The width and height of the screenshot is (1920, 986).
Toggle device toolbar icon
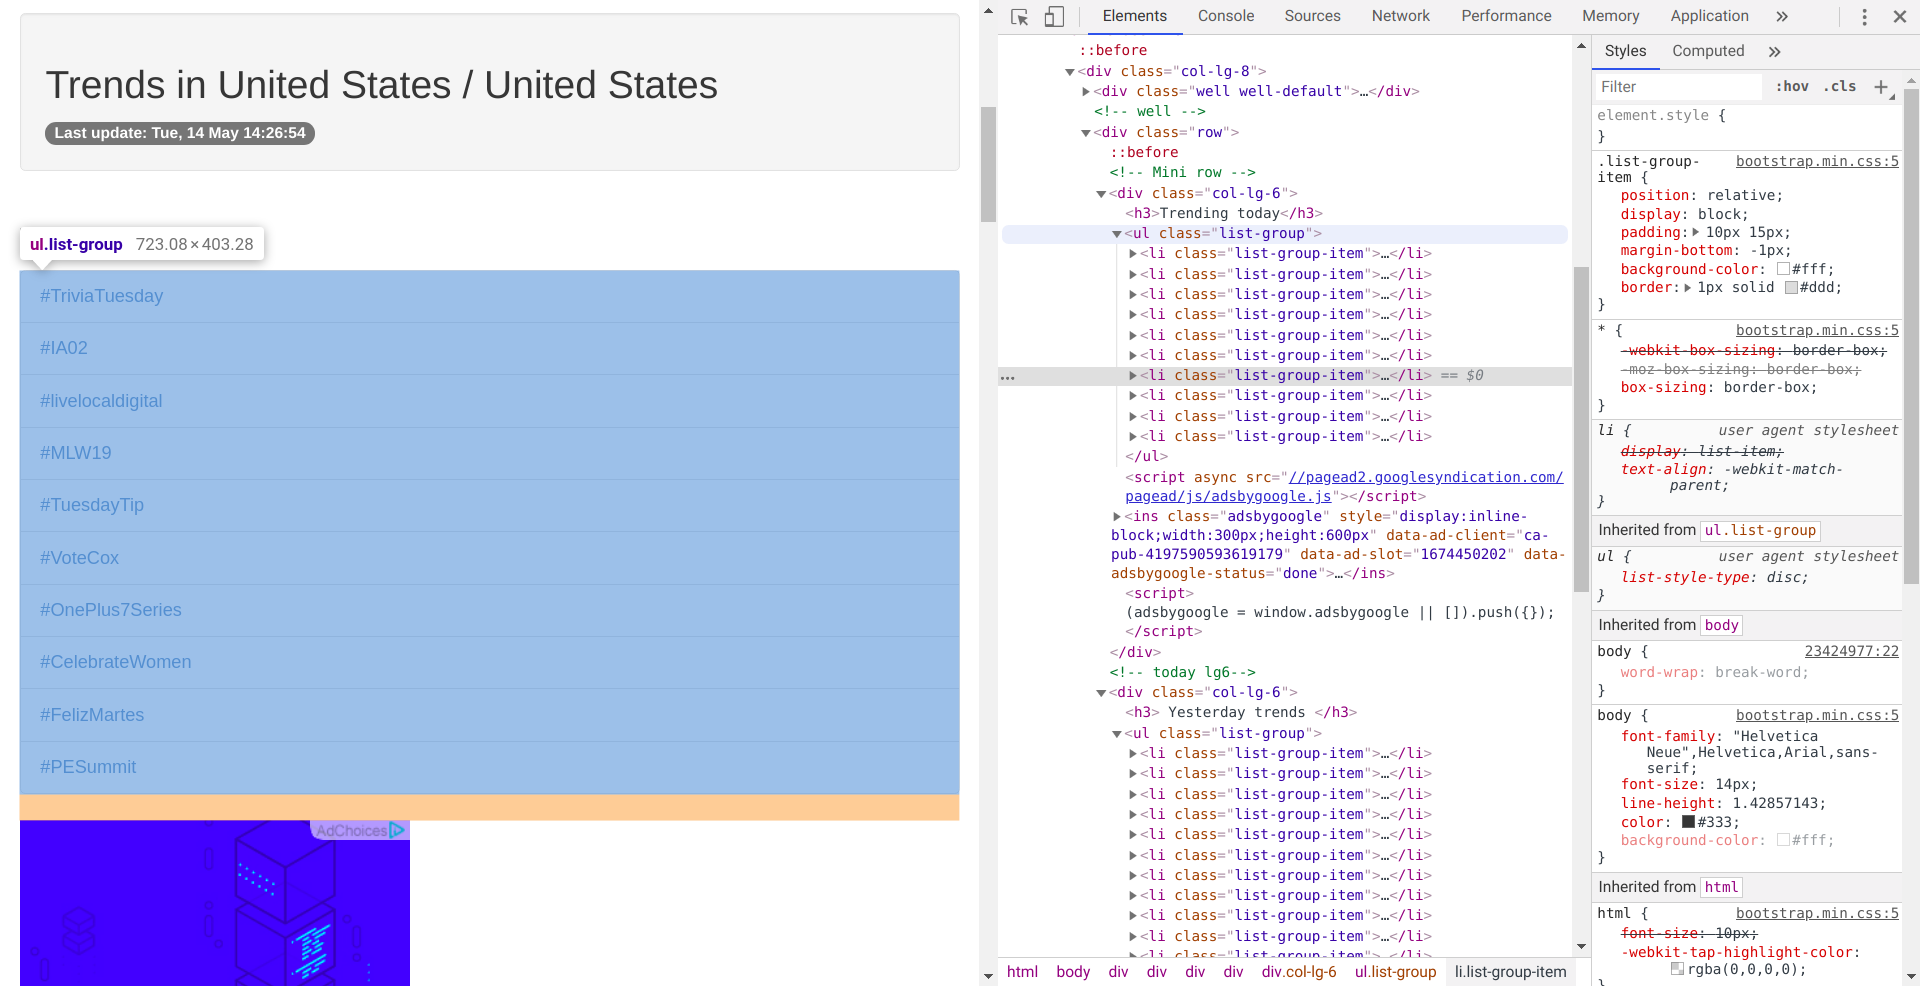1054,17
